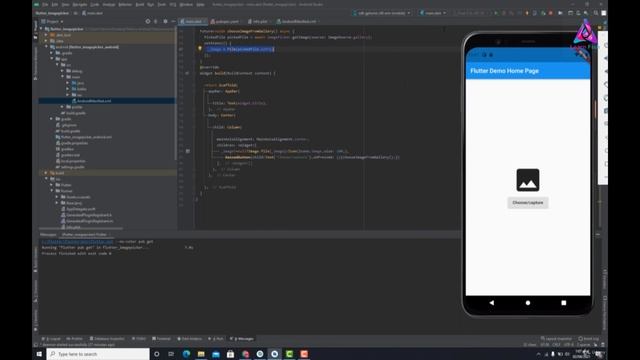Tap the emulator Home navigation button

(x=528, y=303)
